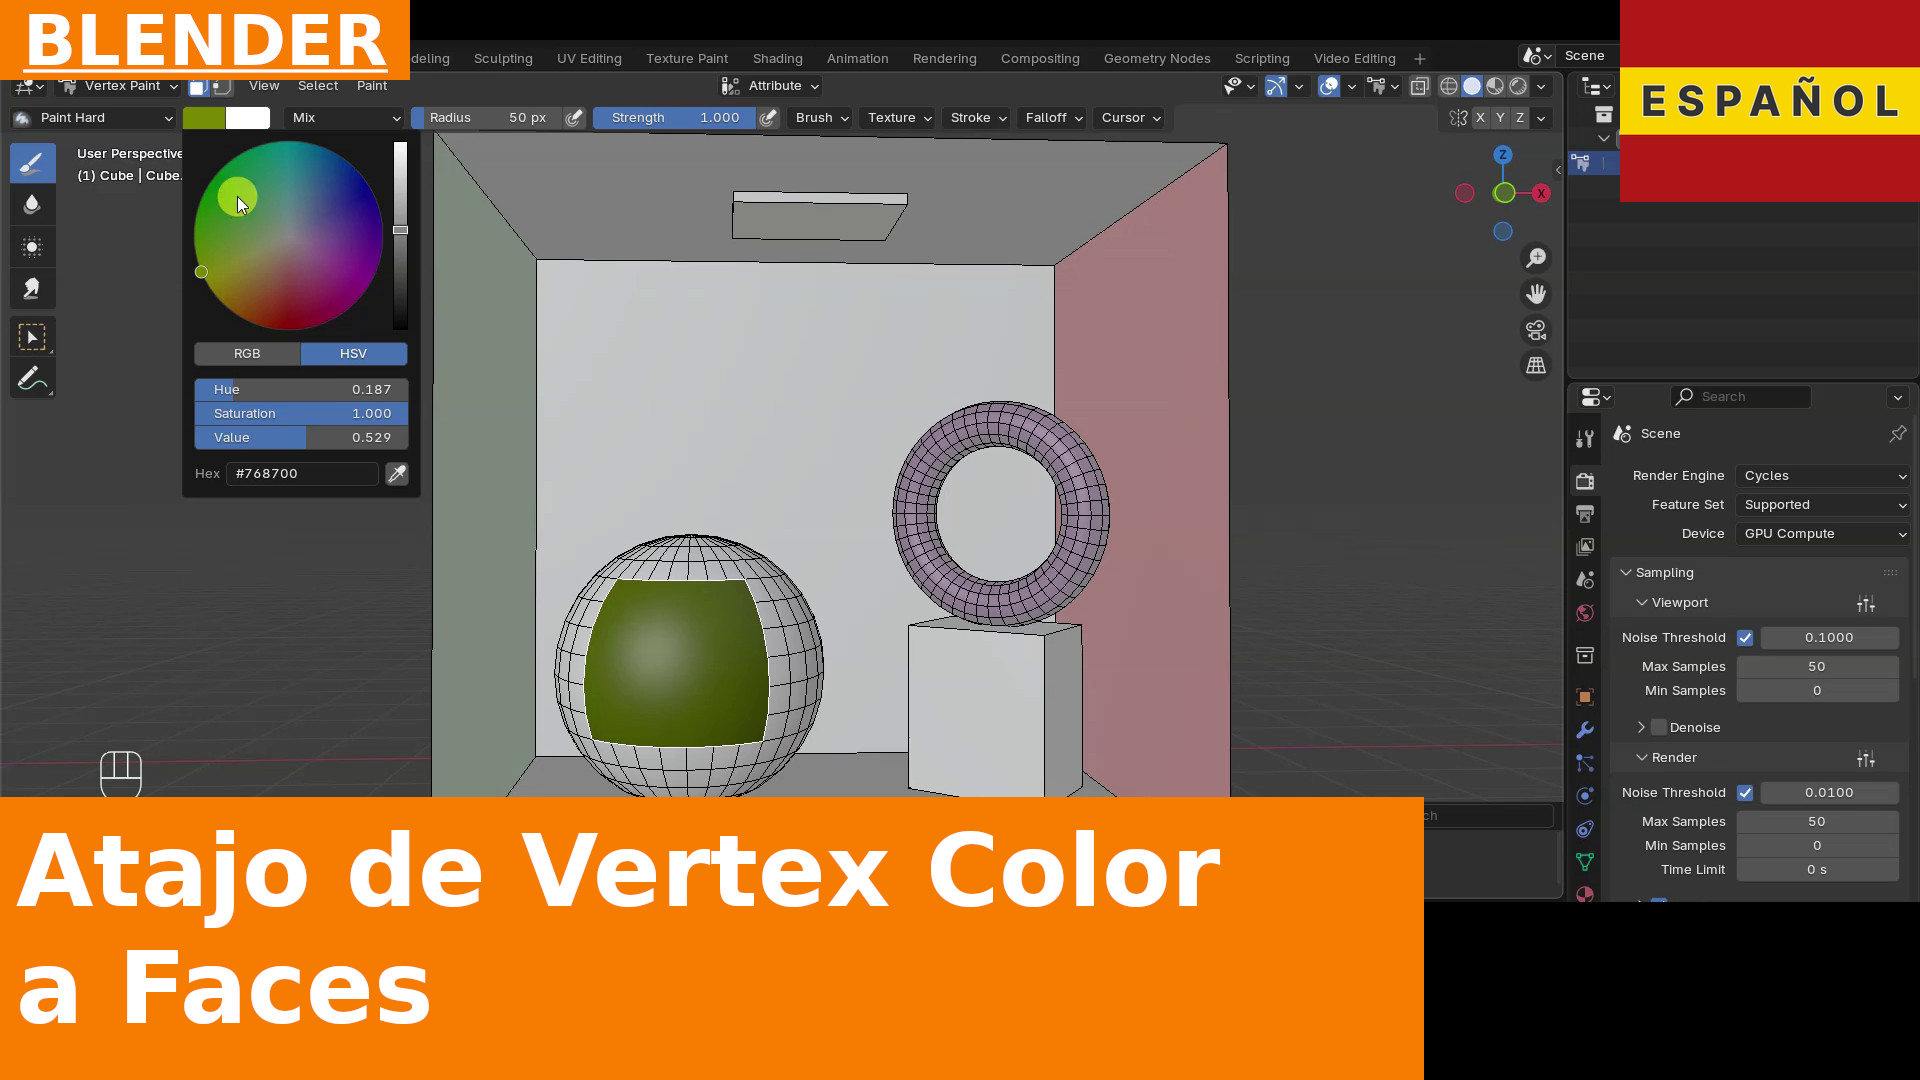Open the Render Engine Cycles dropdown
1920x1080 pixels.
click(x=1824, y=476)
